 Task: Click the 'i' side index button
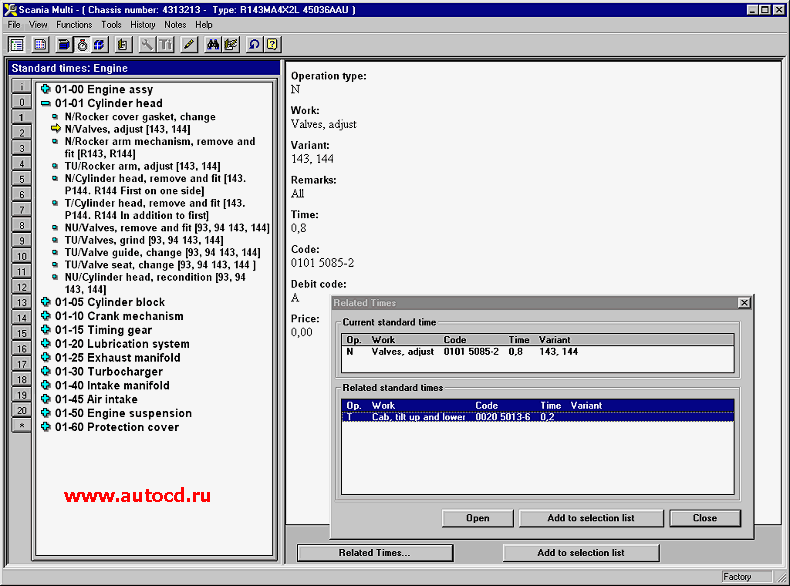click(22, 87)
